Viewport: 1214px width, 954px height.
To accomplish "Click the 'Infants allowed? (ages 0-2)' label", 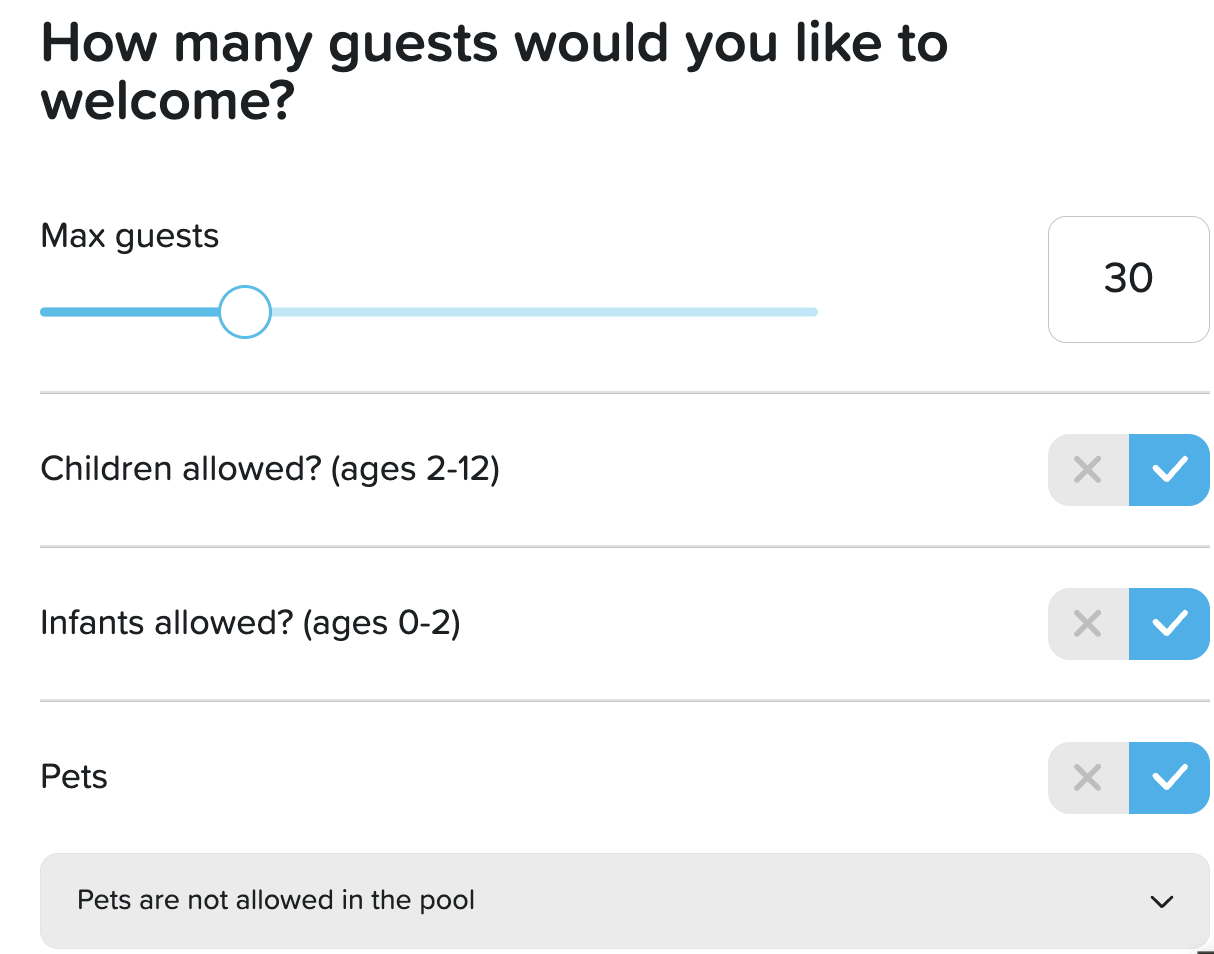I will point(250,624).
